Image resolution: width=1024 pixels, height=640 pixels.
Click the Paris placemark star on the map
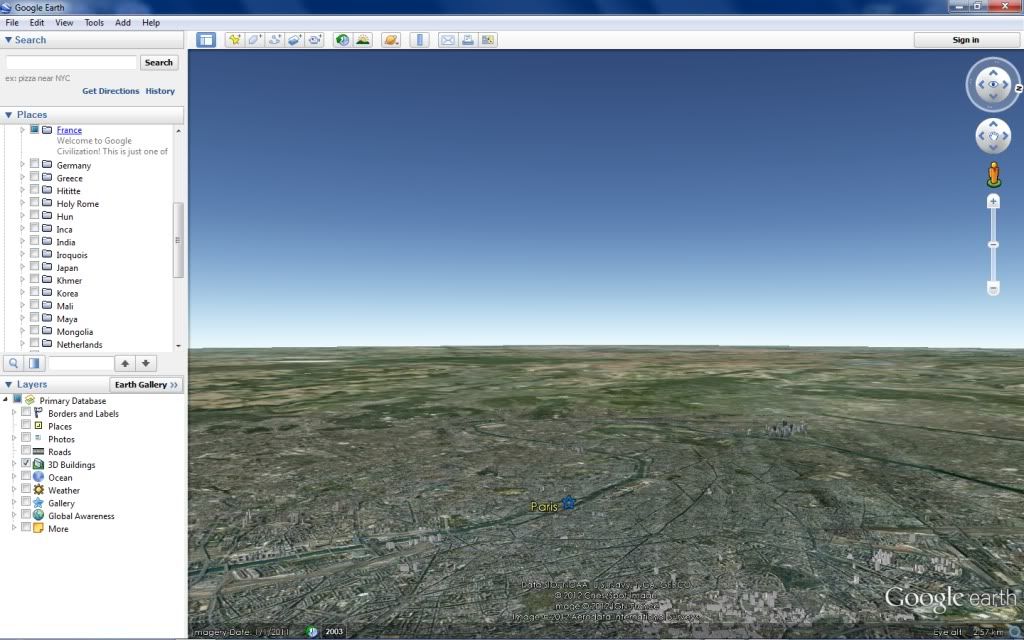click(569, 502)
